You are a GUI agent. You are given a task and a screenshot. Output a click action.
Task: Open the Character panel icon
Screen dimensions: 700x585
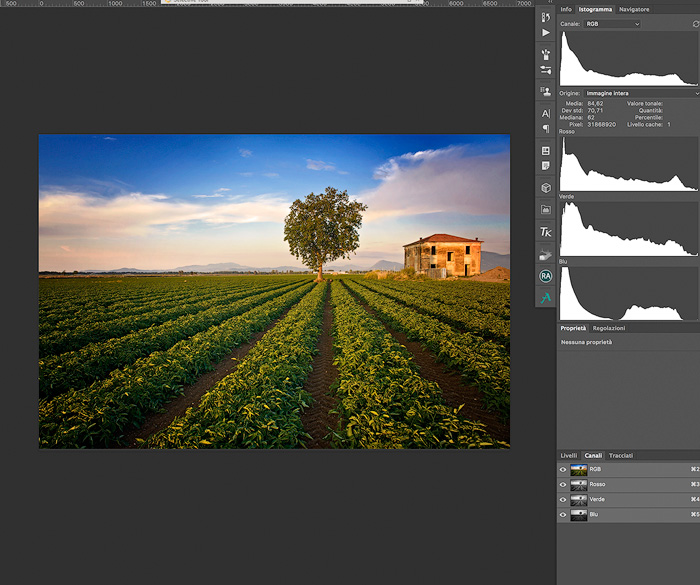coord(546,113)
